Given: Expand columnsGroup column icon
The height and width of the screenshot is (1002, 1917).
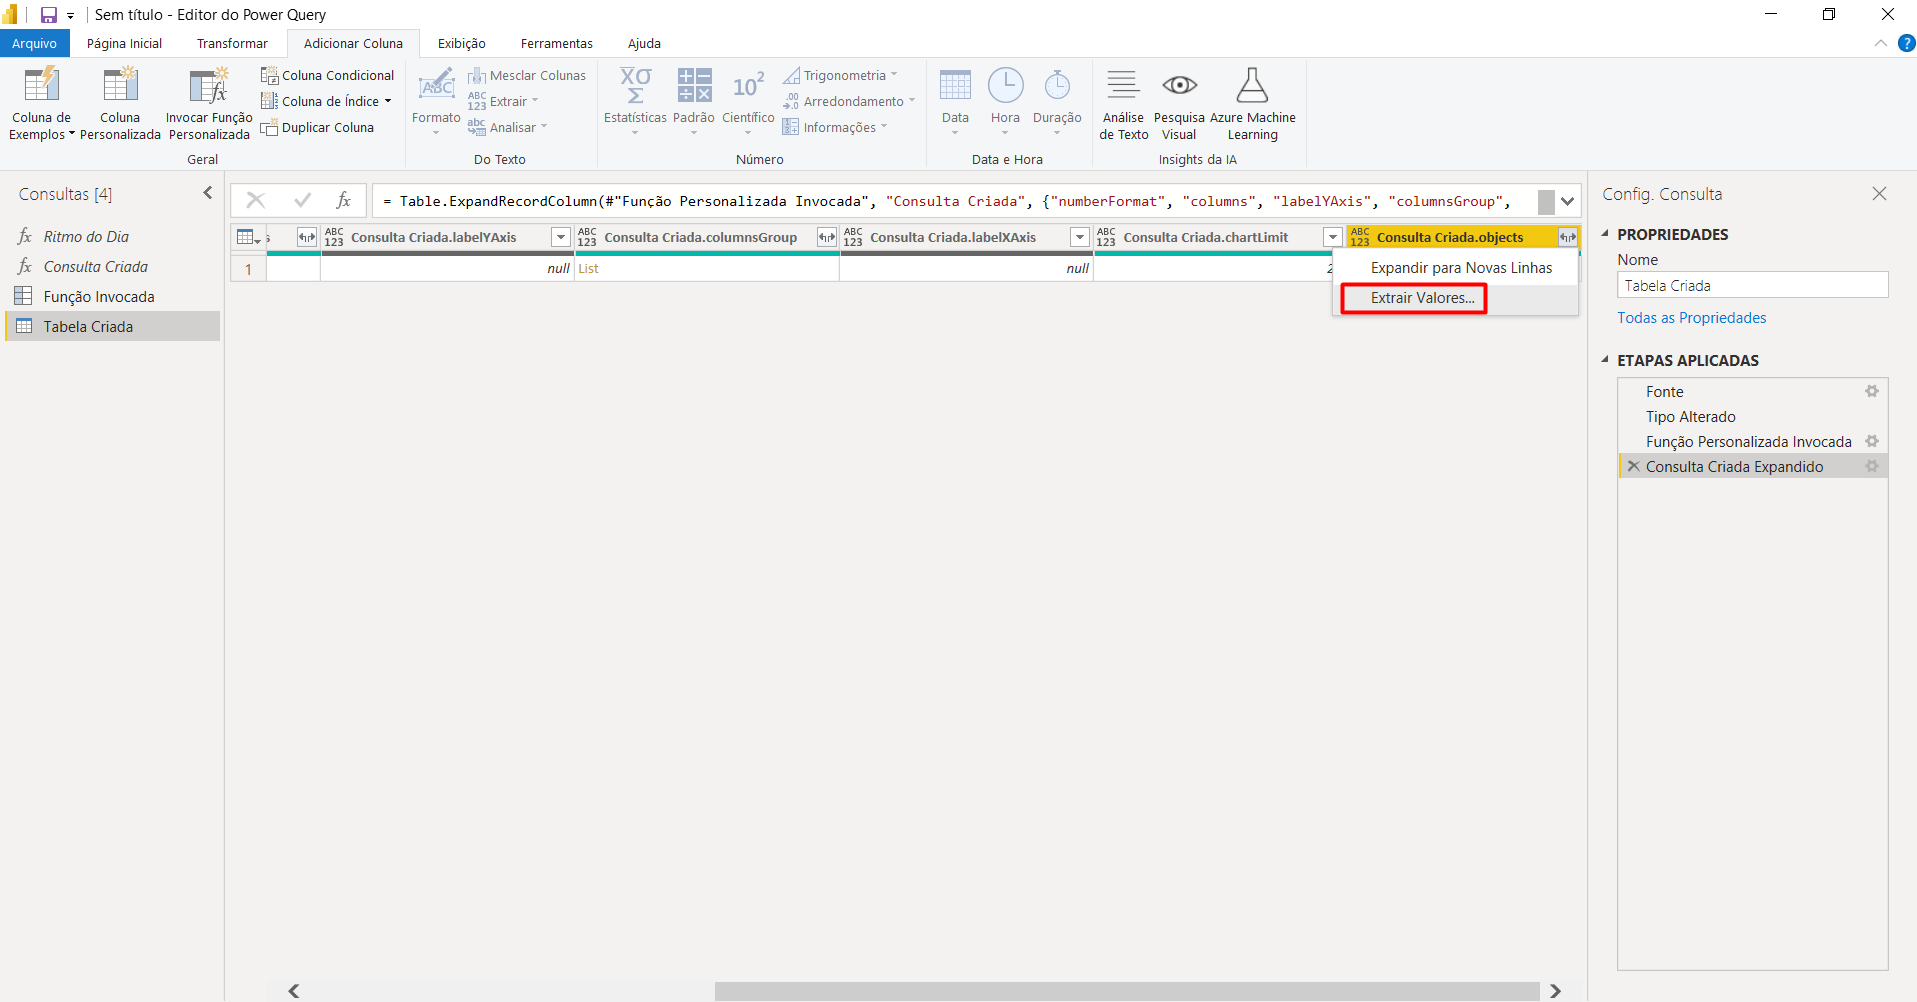Looking at the screenshot, I should (x=827, y=237).
